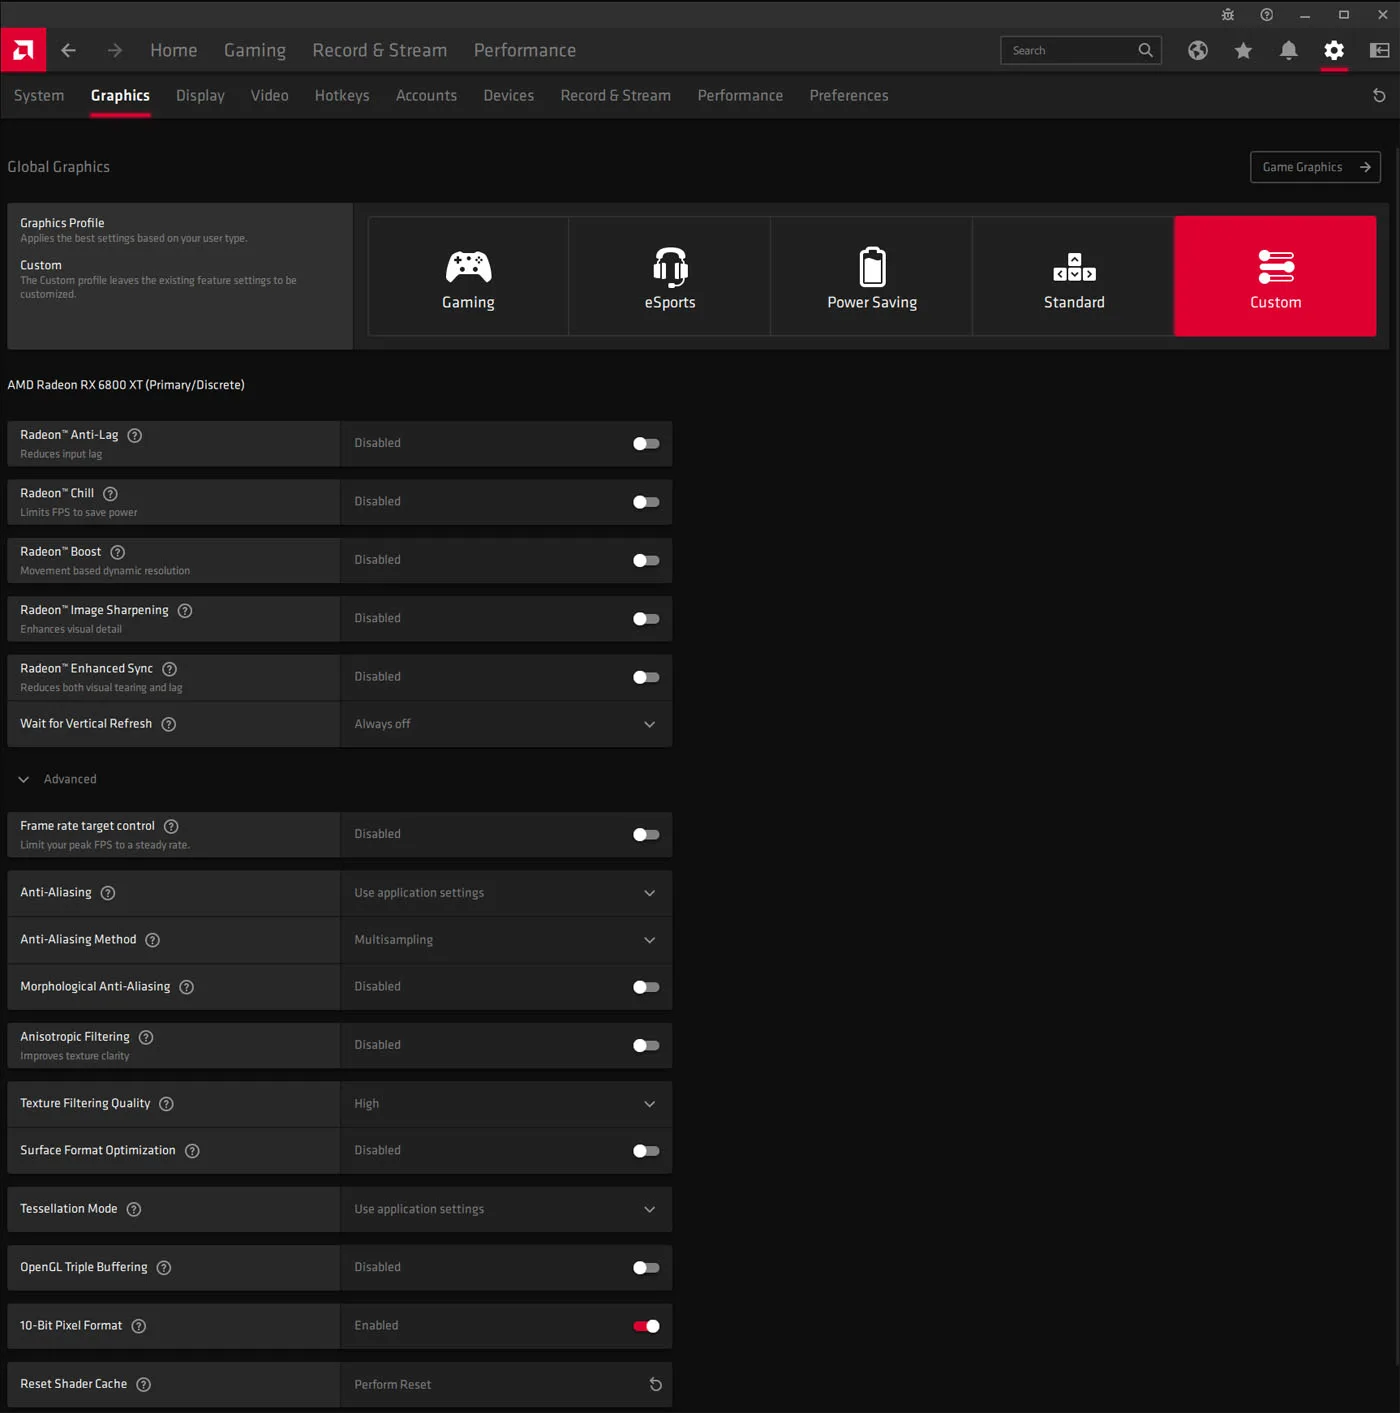1400x1413 pixels.
Task: Show help for Anti-Aliasing Method
Action: [153, 940]
